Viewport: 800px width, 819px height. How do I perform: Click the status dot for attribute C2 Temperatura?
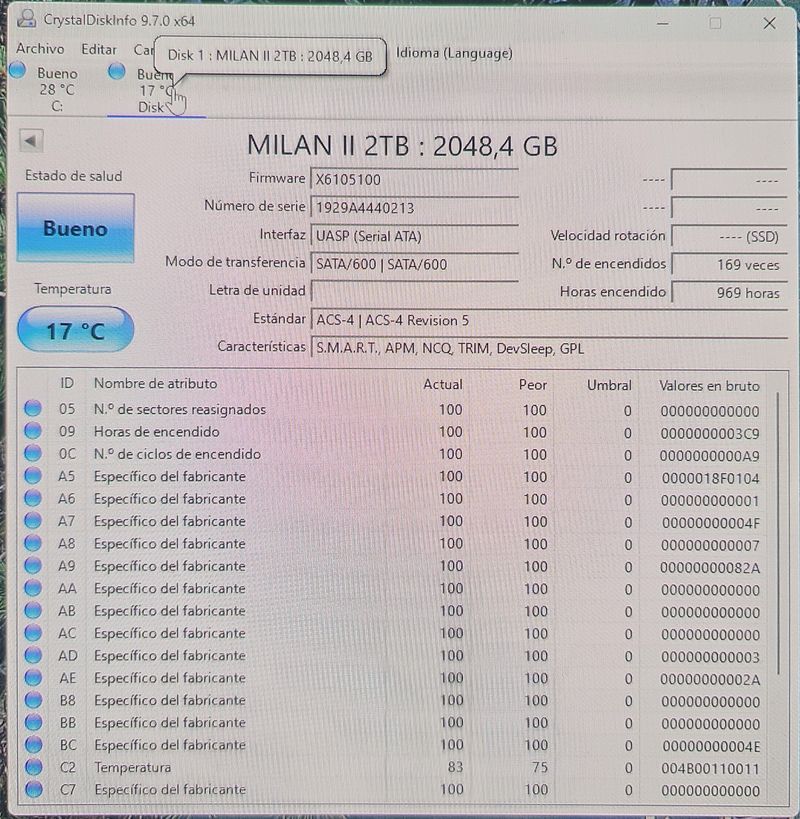[33, 767]
